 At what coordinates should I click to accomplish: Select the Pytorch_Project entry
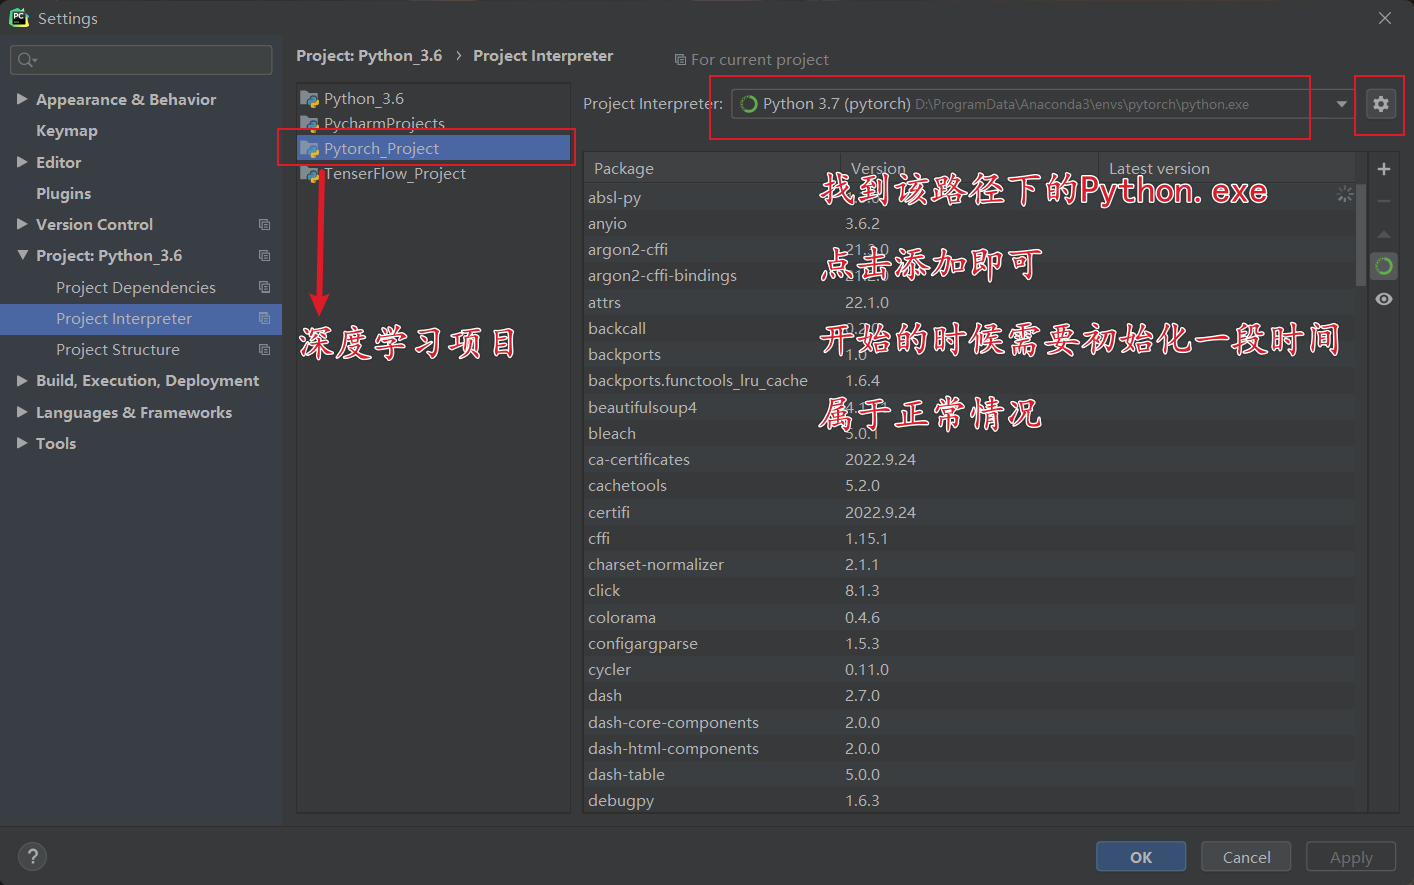point(434,149)
